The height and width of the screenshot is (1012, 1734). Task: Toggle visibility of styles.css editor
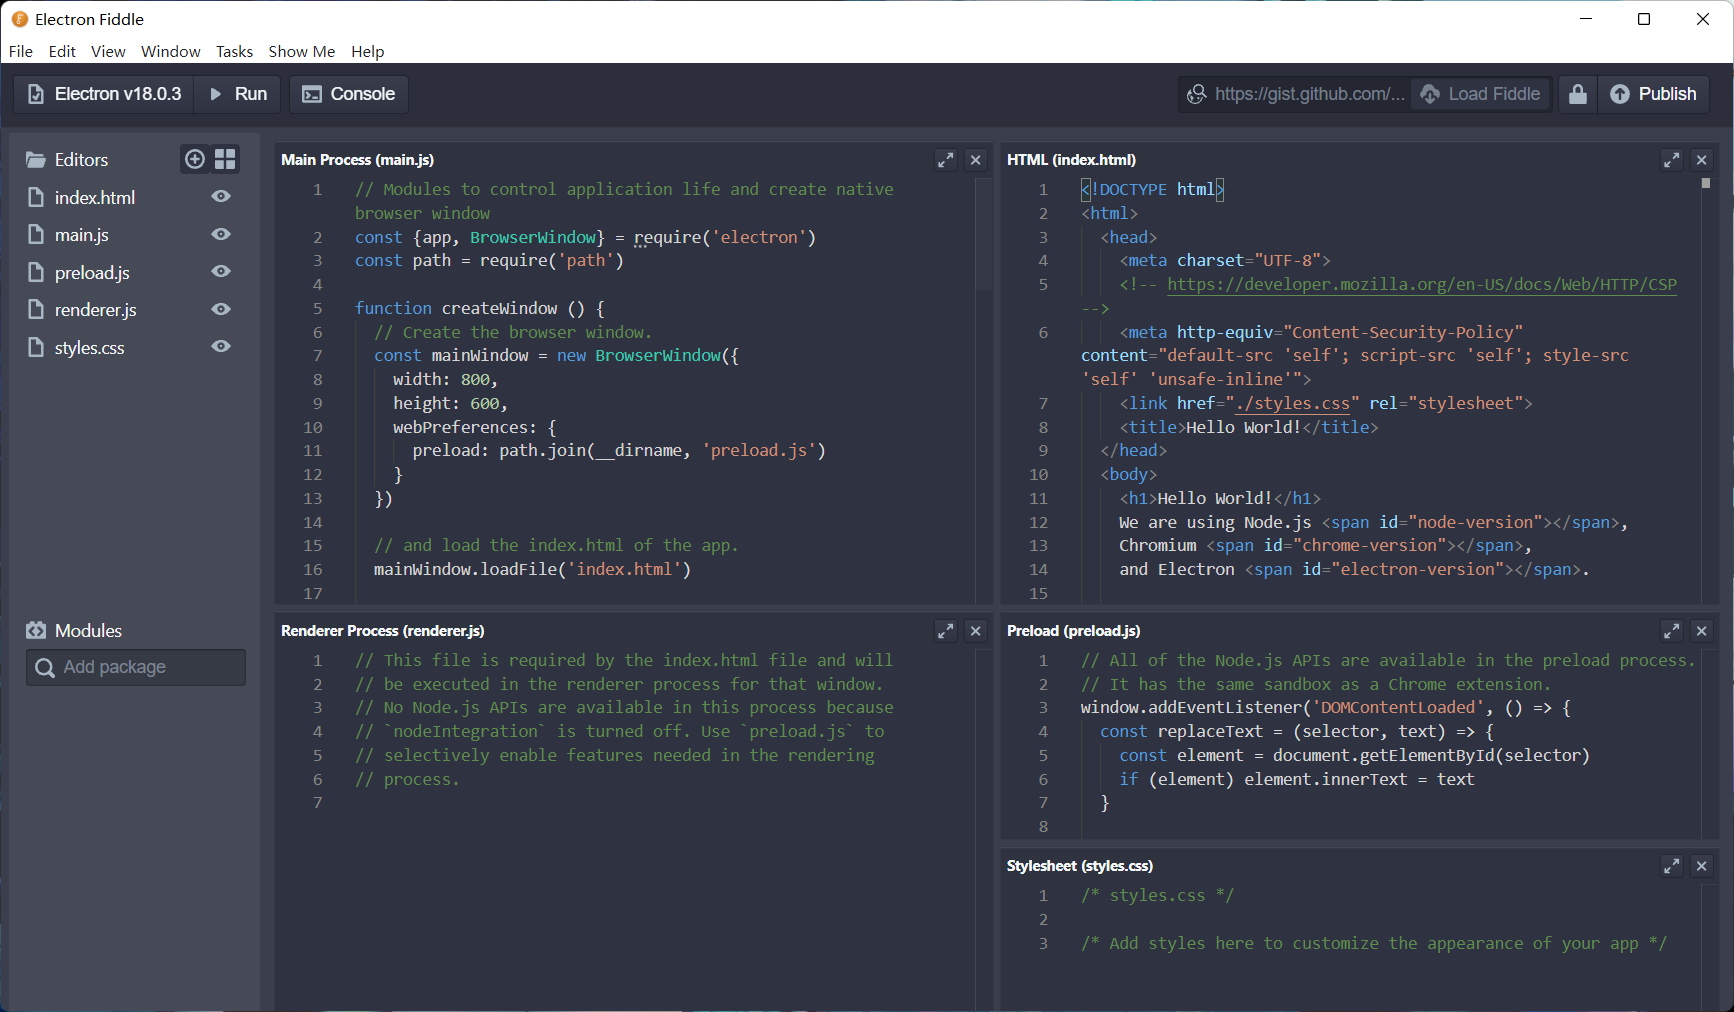point(221,347)
